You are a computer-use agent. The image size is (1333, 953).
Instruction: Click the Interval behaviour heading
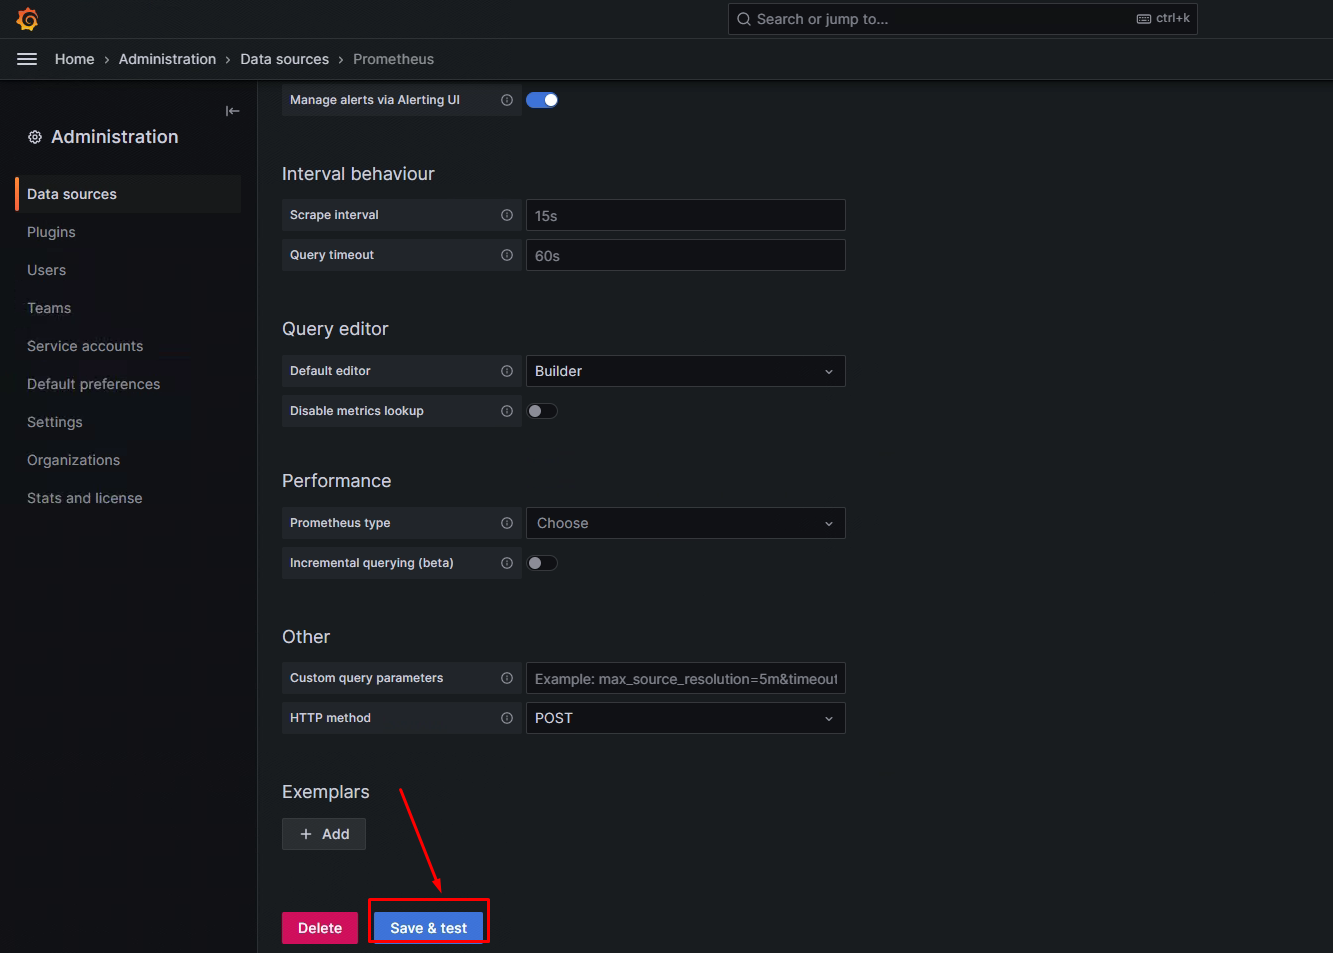(358, 174)
